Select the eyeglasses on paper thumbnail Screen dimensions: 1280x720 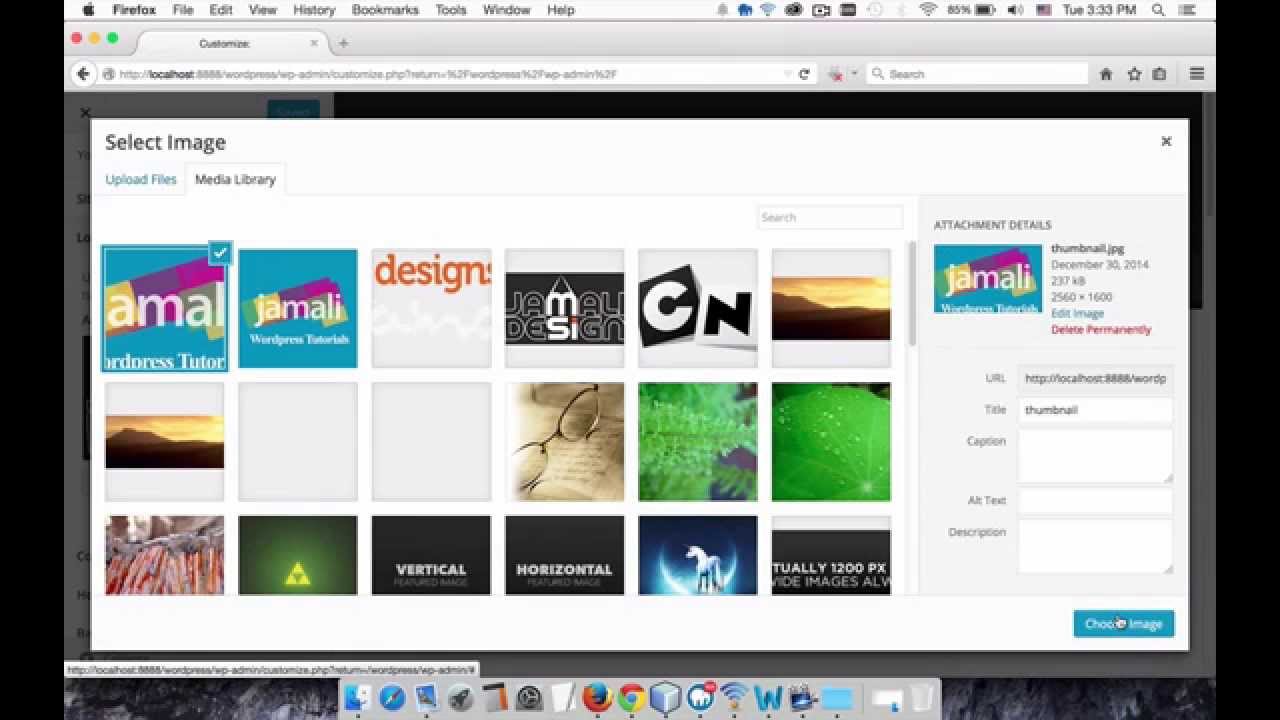tap(565, 442)
